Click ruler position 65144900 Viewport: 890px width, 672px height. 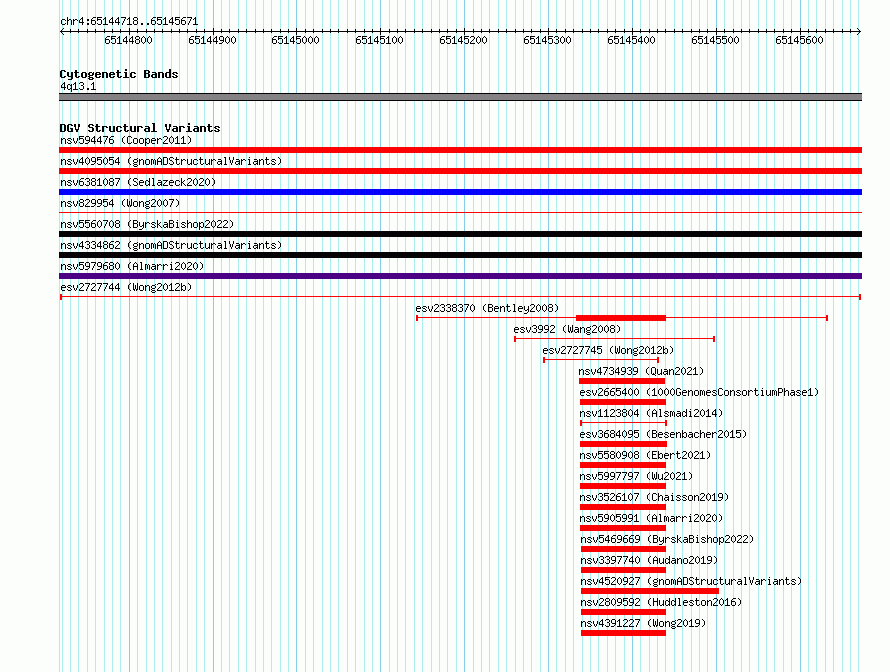[212, 40]
